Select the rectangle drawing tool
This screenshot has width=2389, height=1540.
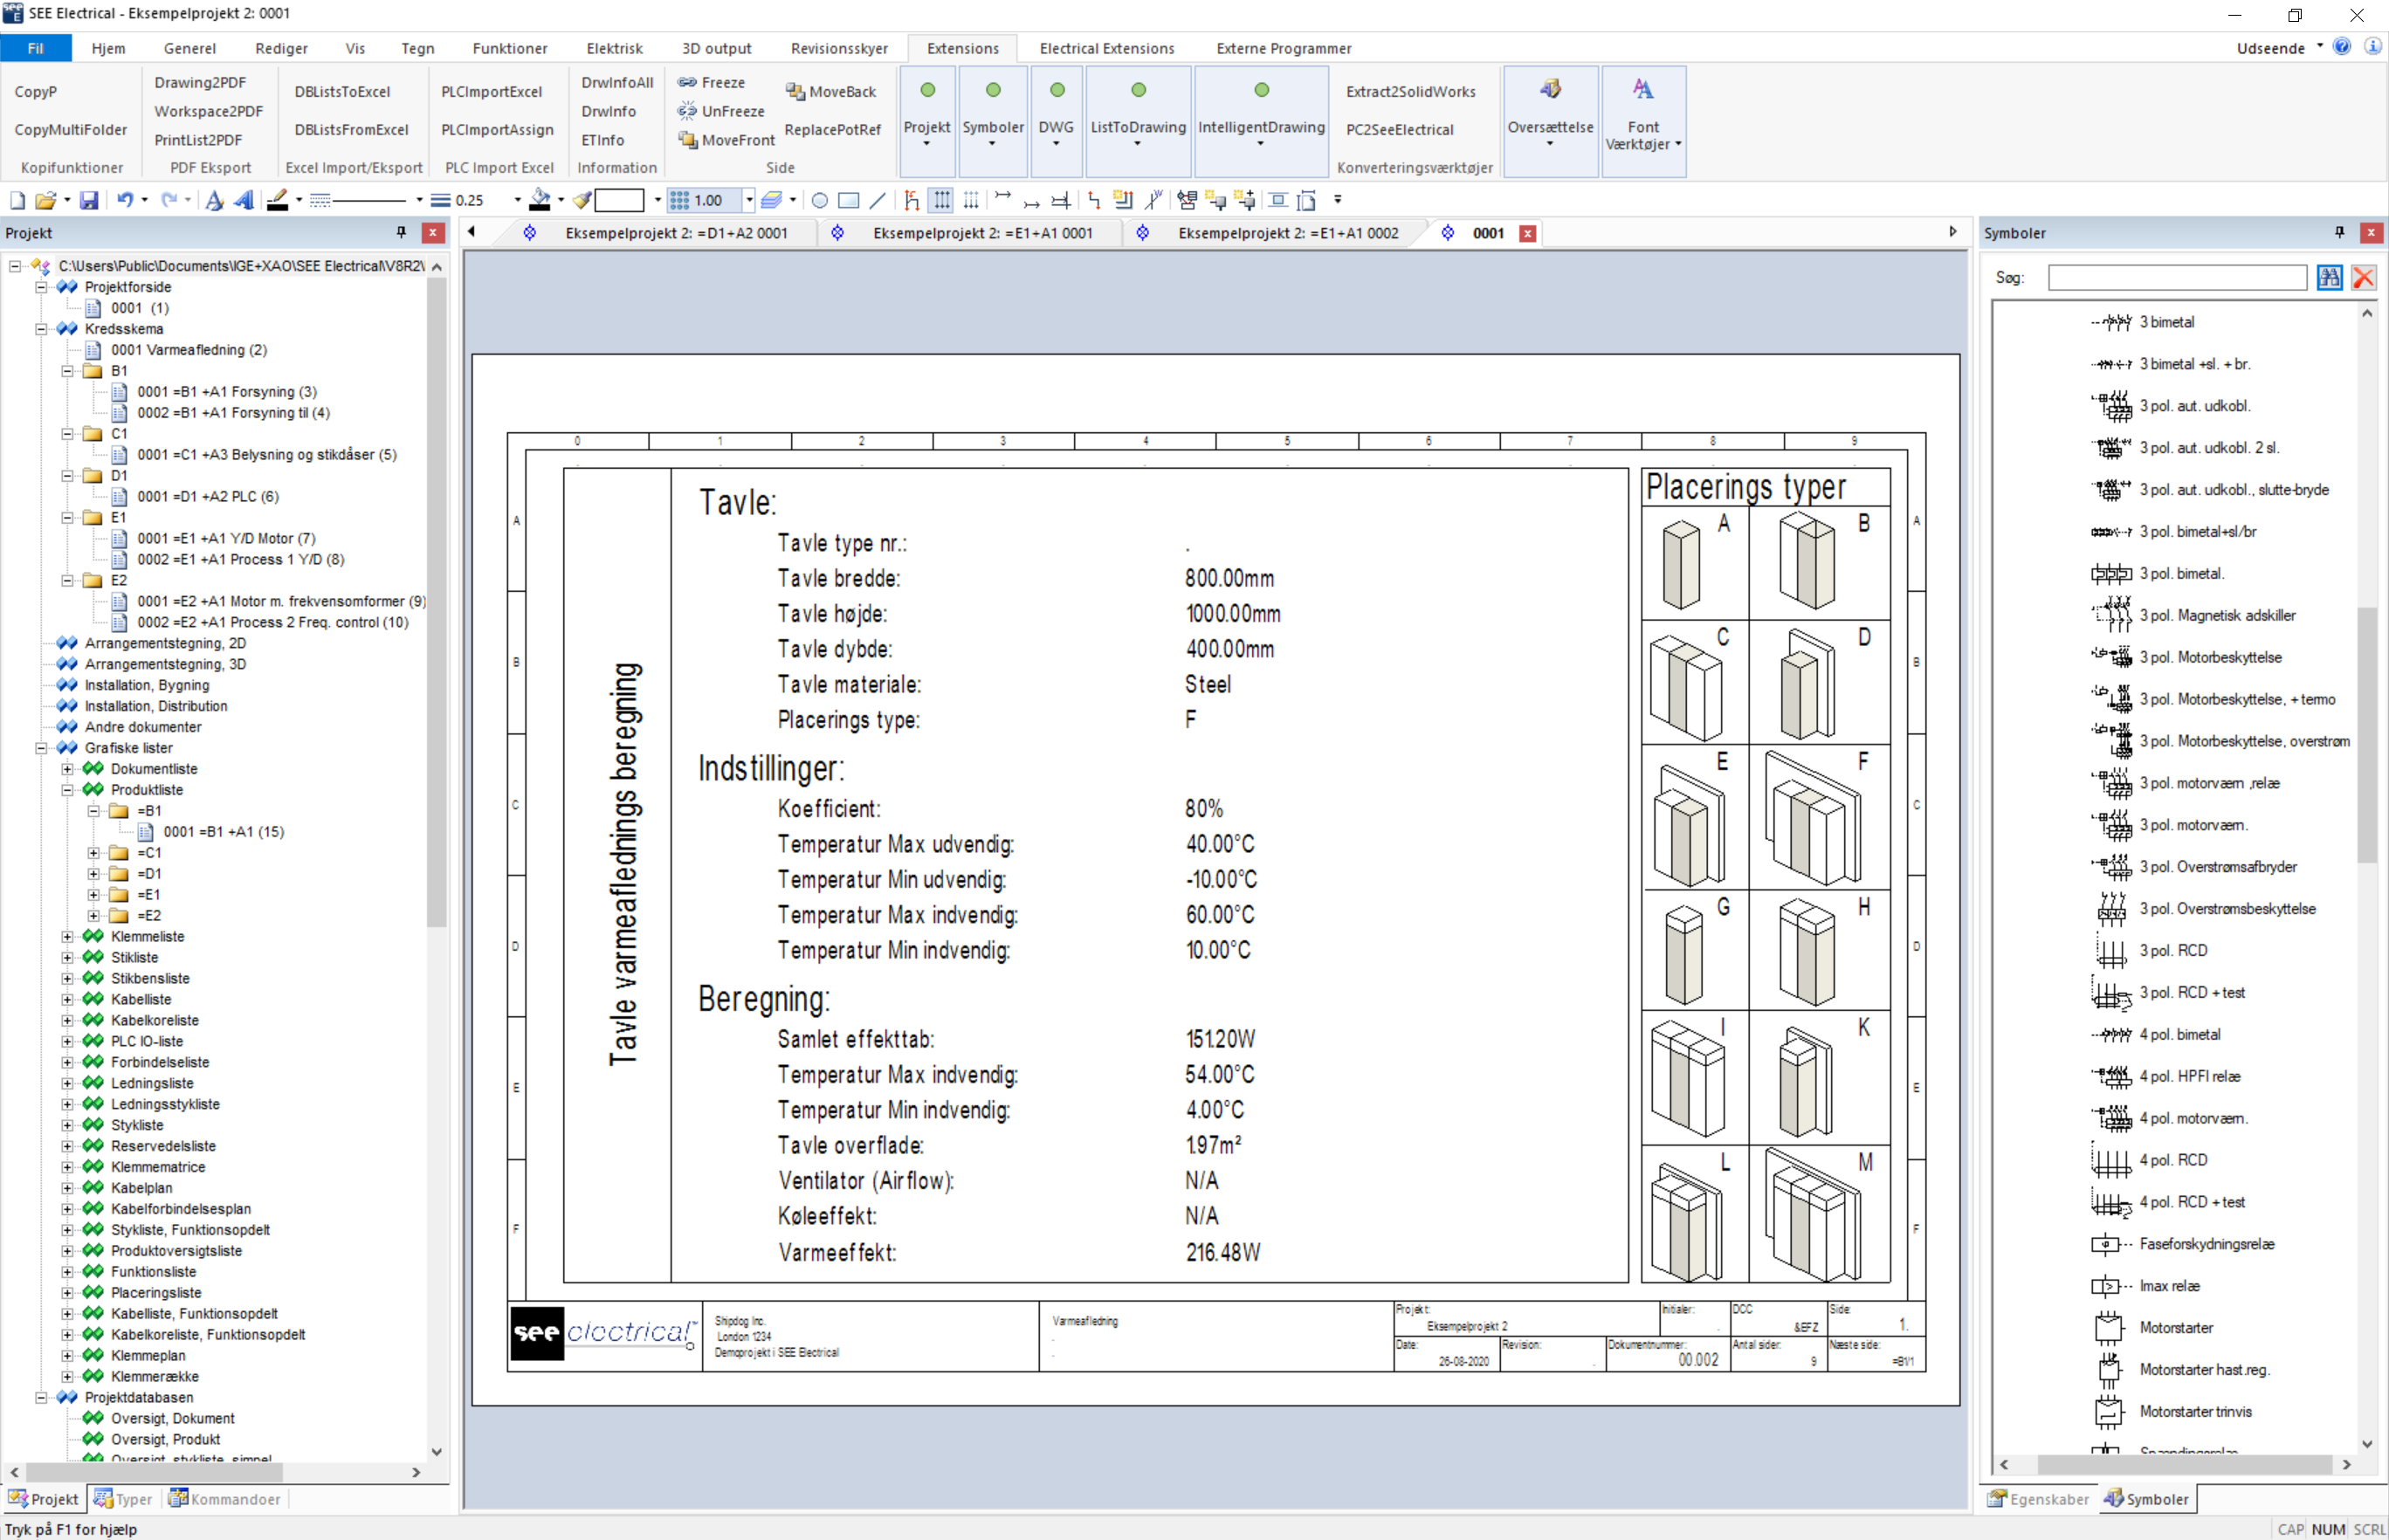[849, 200]
